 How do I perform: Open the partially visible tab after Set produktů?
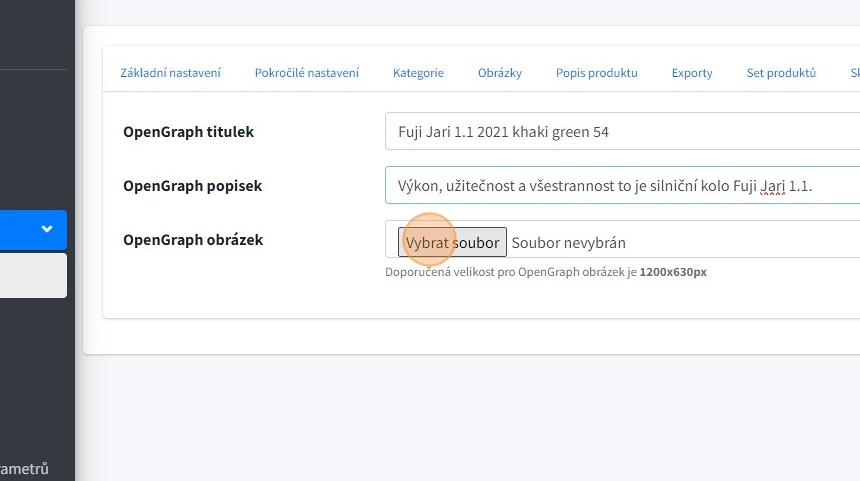(854, 73)
